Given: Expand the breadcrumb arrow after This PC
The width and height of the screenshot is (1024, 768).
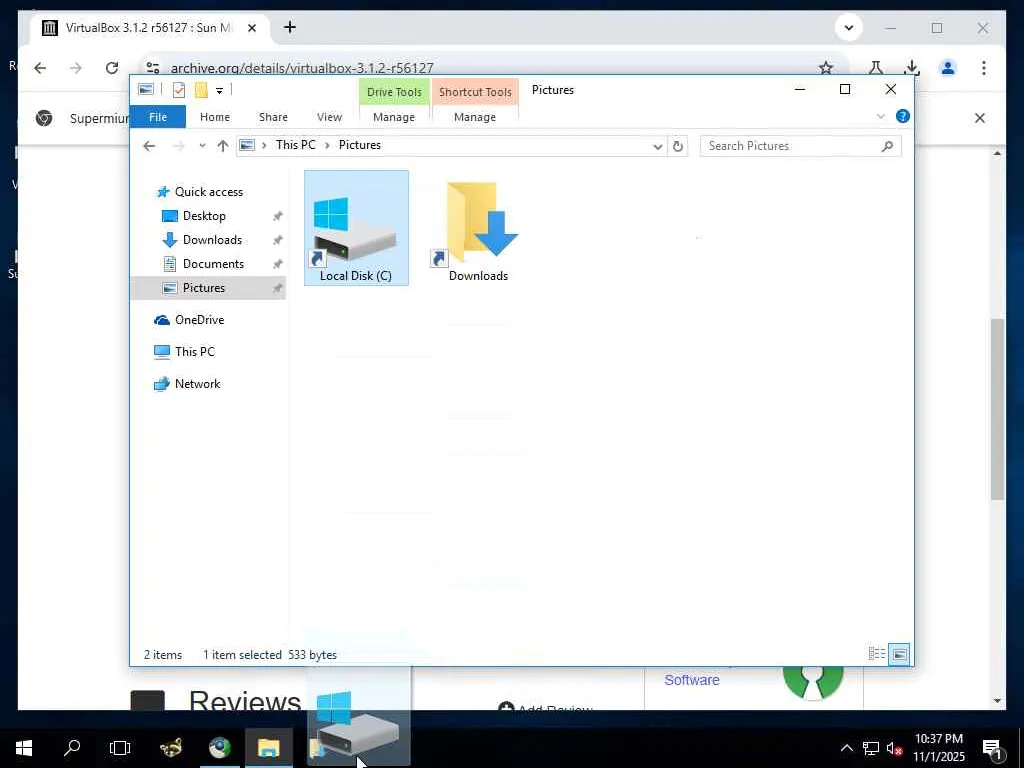Looking at the screenshot, I should point(327,146).
